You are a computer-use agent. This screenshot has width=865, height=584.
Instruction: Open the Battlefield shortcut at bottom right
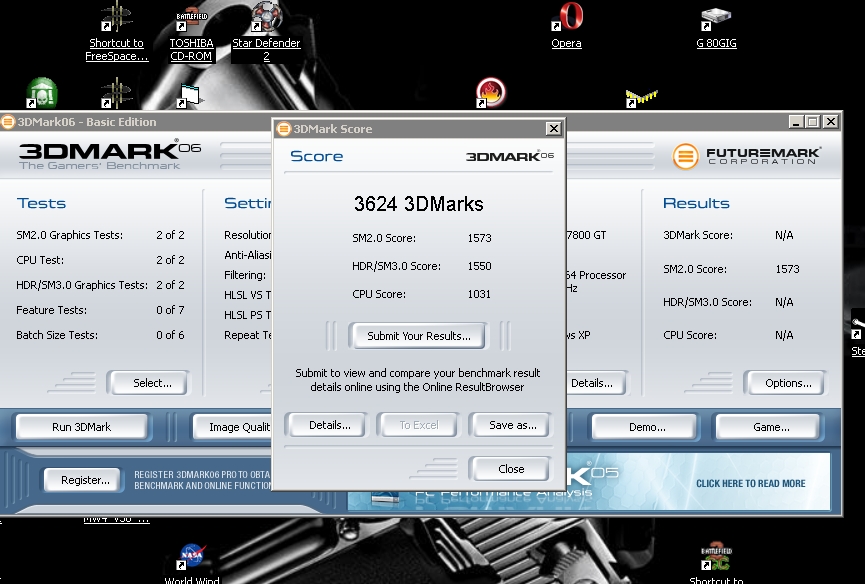716,557
